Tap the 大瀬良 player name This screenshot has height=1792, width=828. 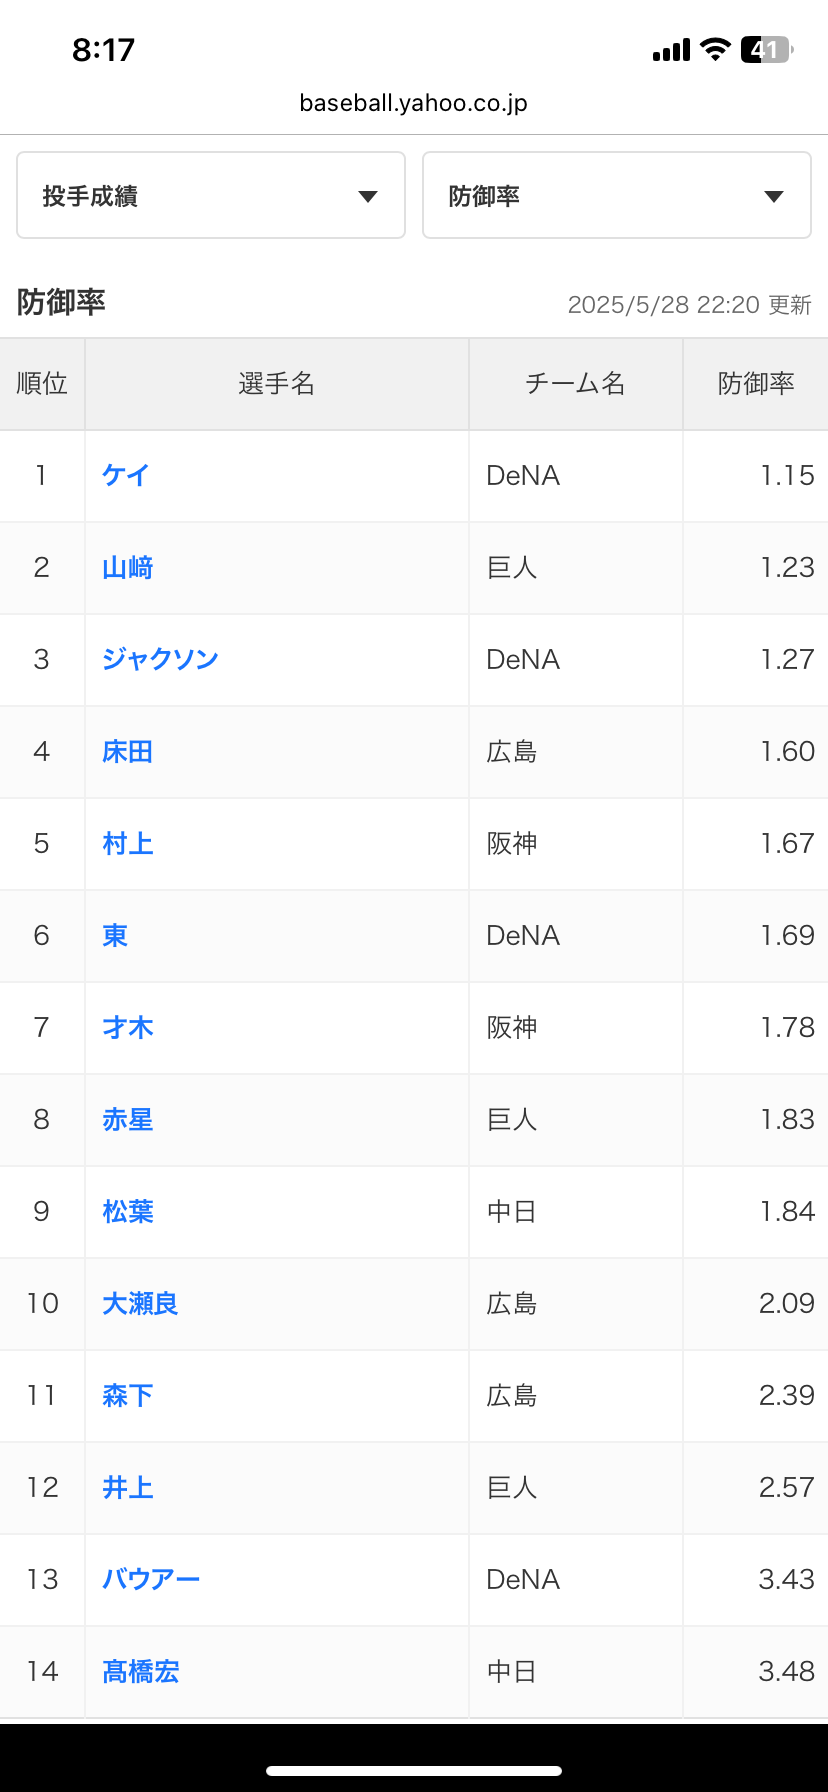pyautogui.click(x=140, y=1303)
